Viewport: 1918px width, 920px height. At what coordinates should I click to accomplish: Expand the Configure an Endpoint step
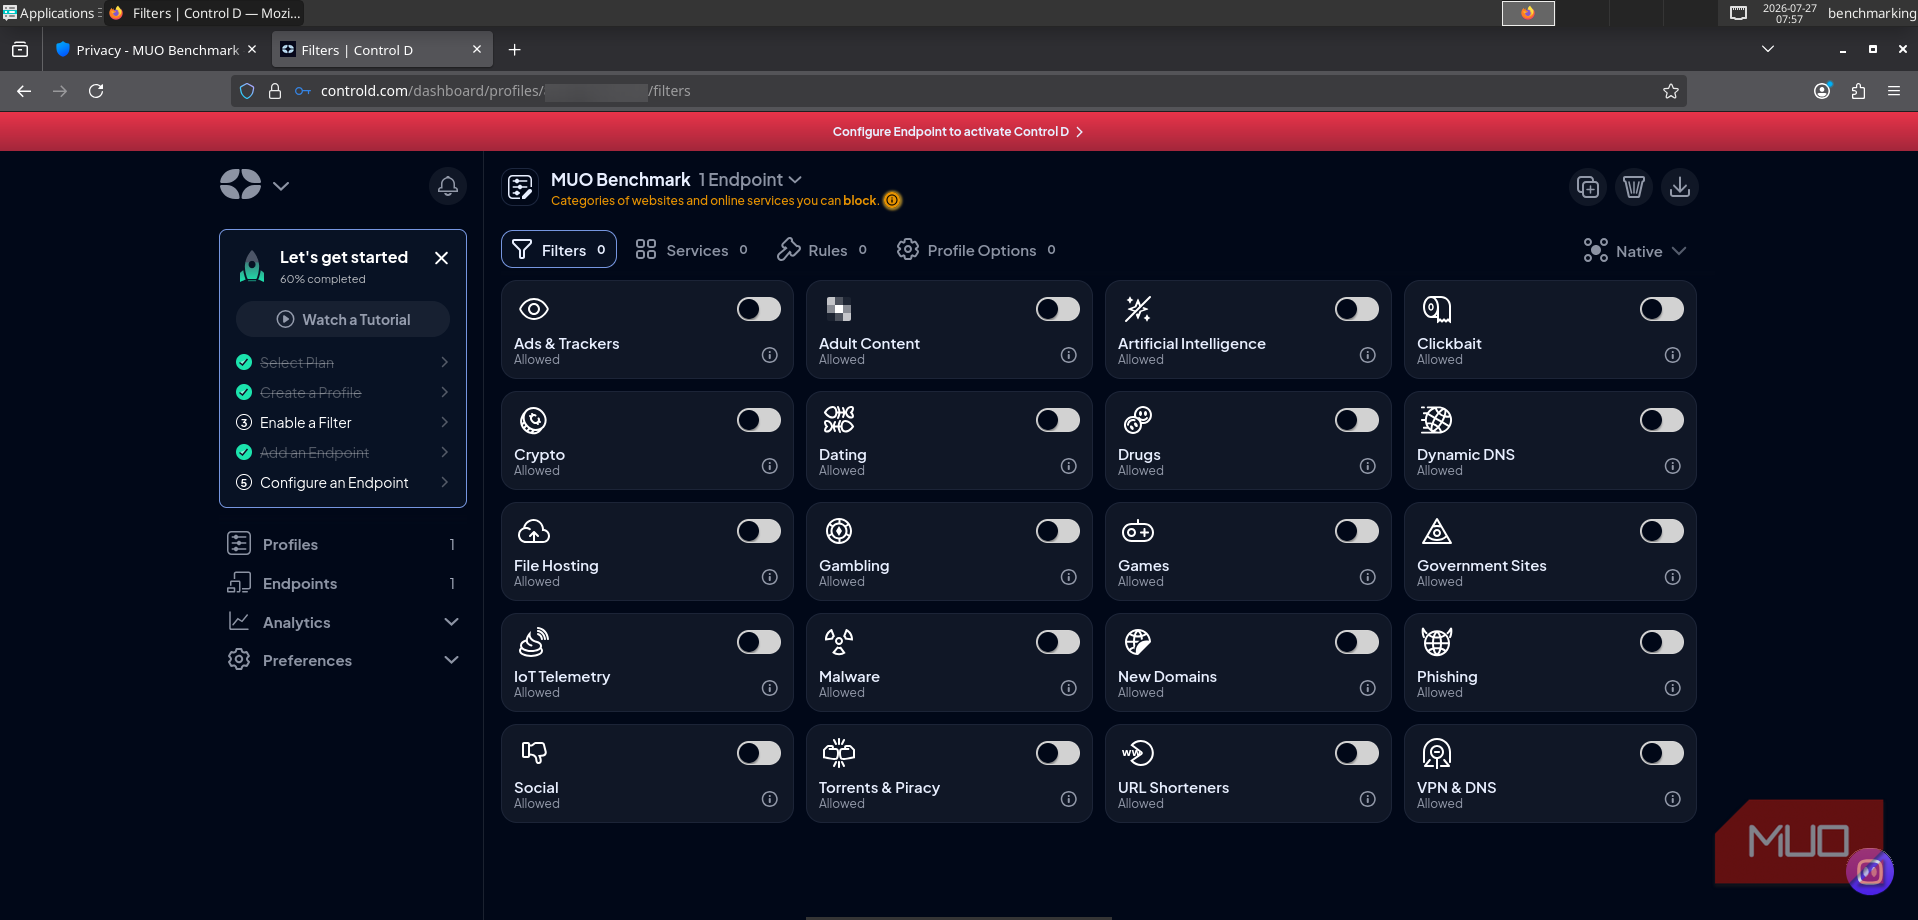[x=444, y=483]
